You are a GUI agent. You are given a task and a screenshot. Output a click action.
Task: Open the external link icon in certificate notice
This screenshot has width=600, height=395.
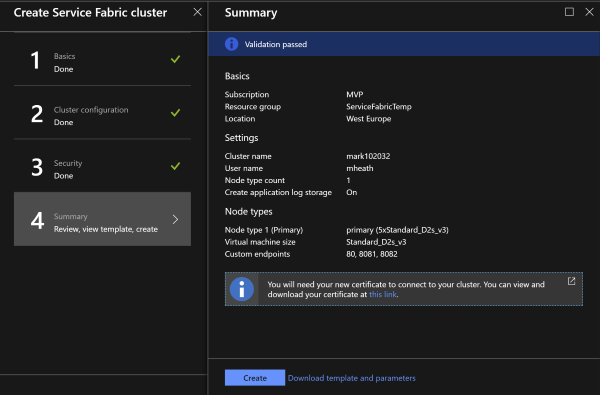coord(571,281)
